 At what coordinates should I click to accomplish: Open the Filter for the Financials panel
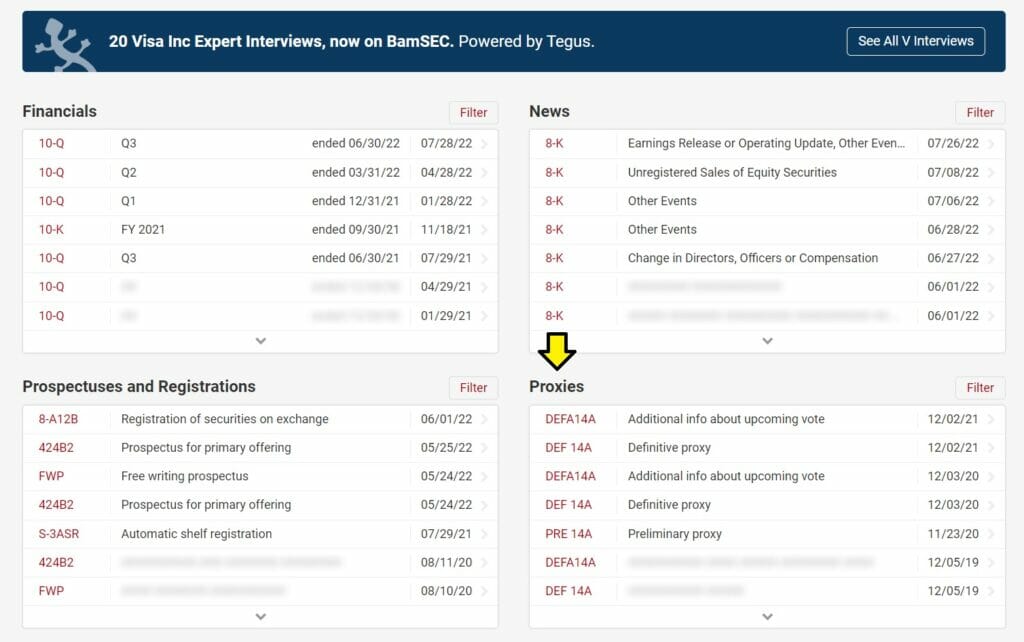[473, 112]
